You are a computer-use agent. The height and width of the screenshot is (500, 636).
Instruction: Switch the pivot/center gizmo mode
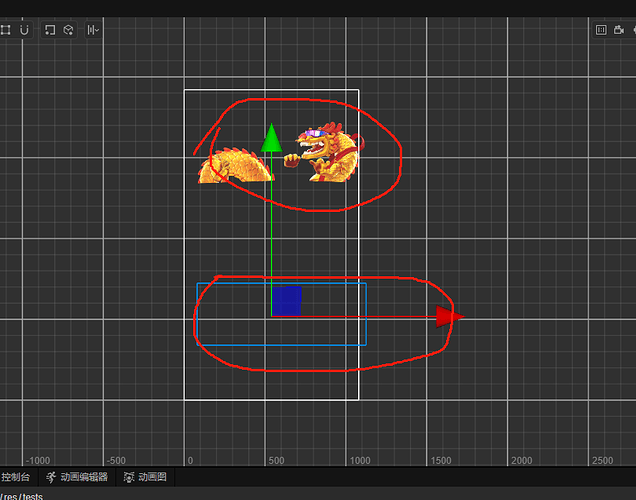50,30
